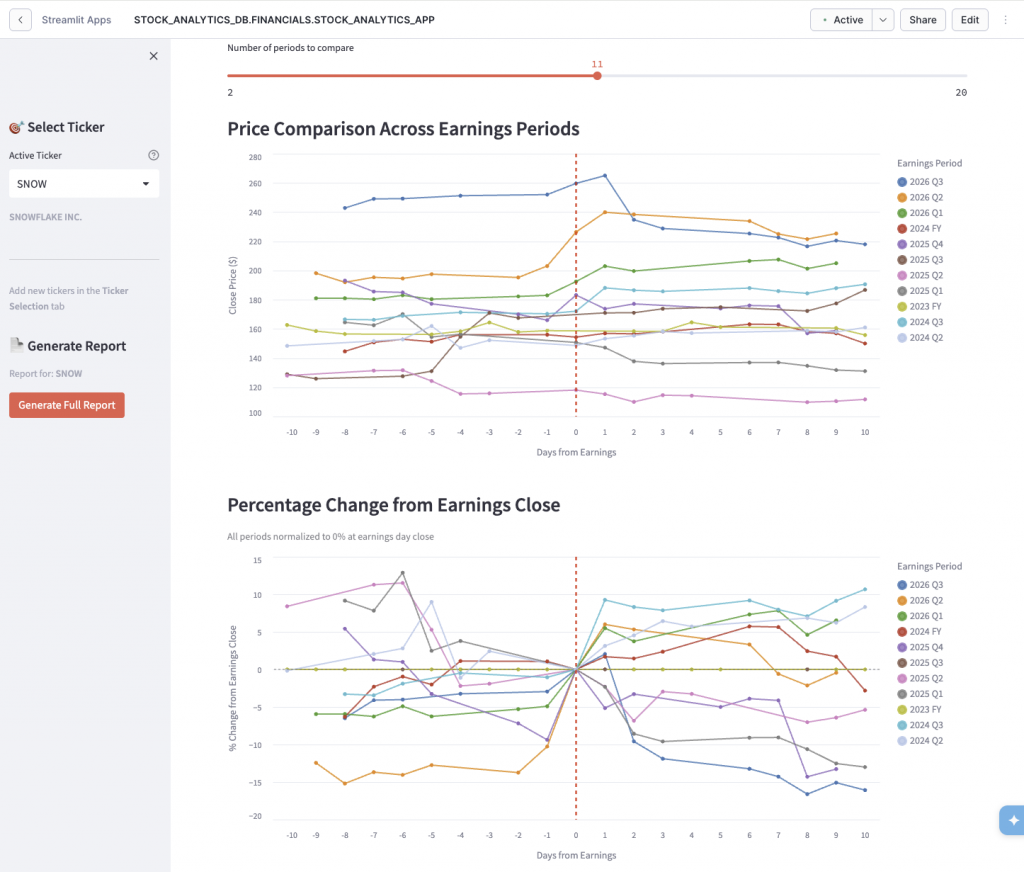Click the help icon beside Active Ticker
Screen dimensions: 1024x872
pos(153,156)
